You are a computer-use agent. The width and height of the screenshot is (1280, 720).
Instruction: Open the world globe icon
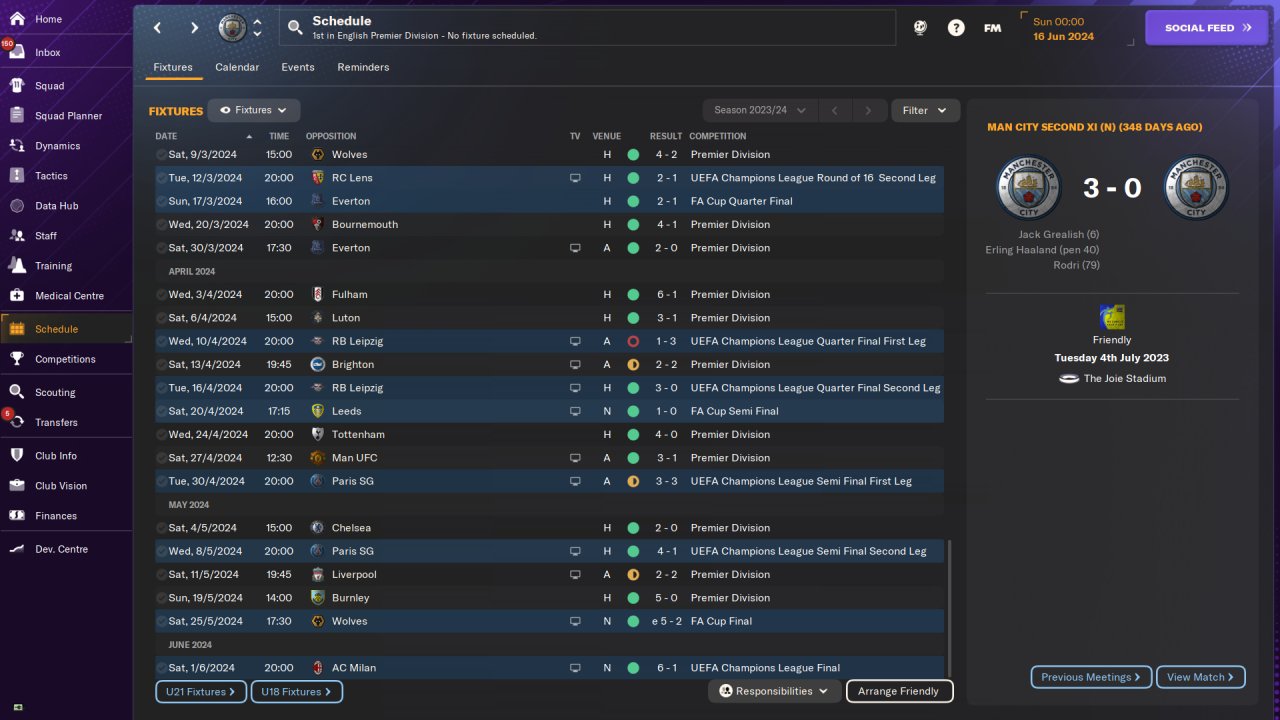coord(920,28)
